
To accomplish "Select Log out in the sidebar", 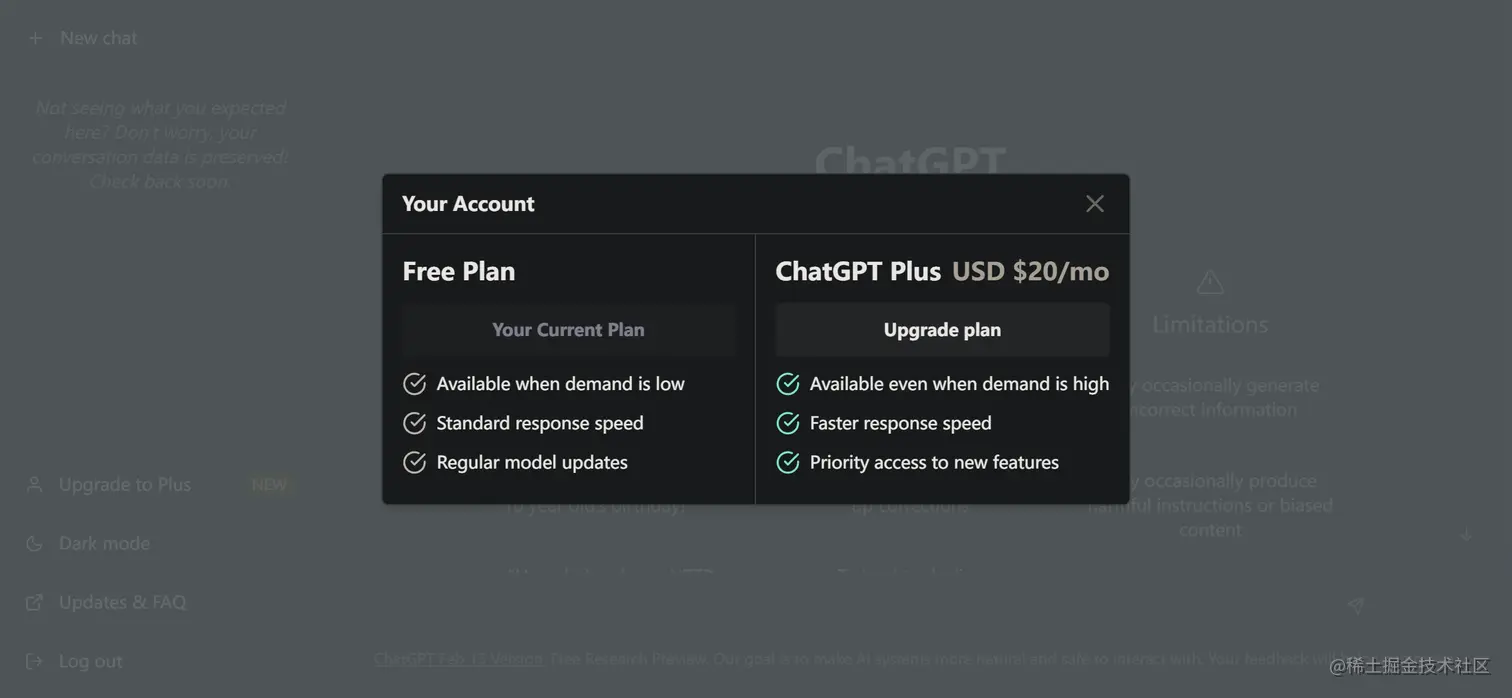I will click(x=90, y=661).
